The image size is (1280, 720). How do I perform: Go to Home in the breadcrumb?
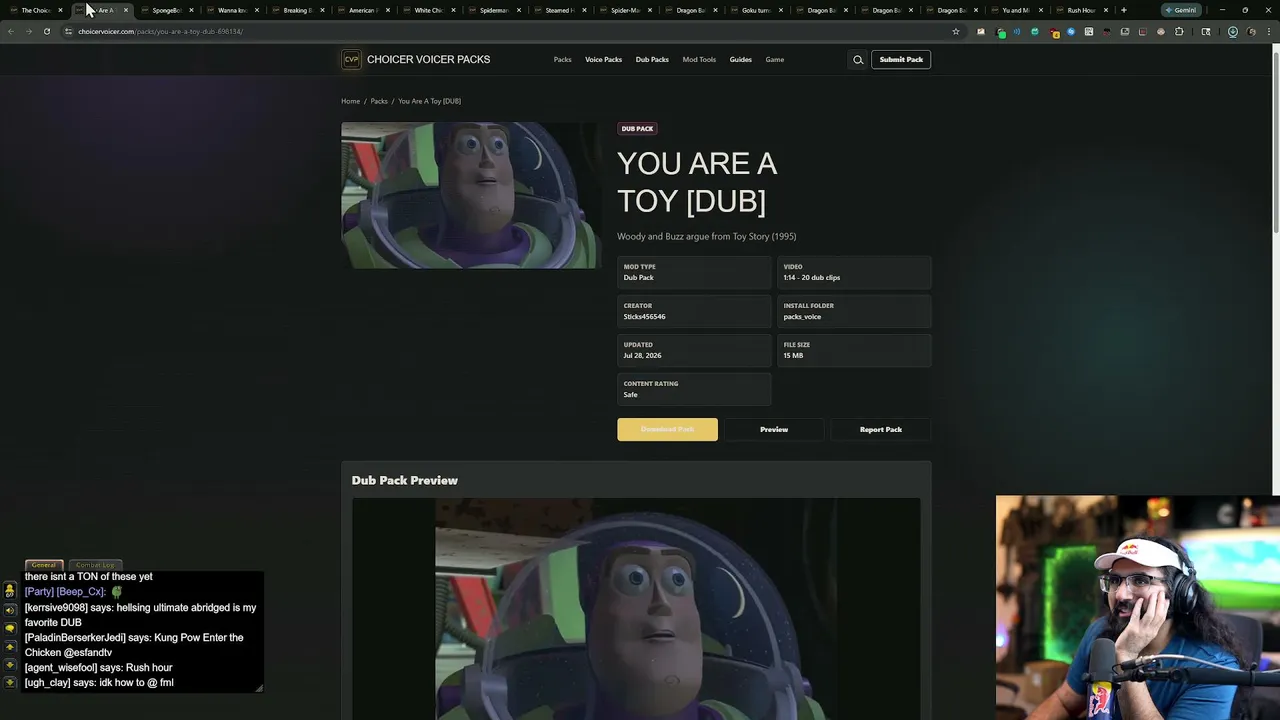[350, 101]
